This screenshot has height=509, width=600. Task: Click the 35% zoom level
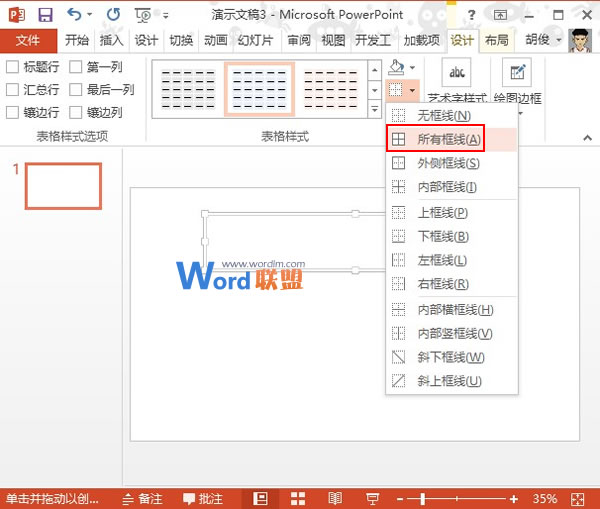pyautogui.click(x=545, y=499)
